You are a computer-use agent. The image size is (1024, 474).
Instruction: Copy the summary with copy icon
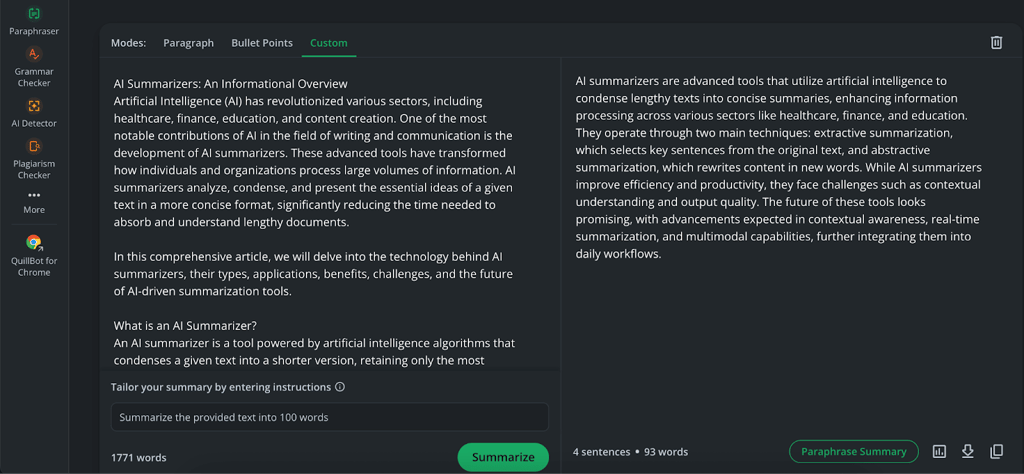point(997,451)
